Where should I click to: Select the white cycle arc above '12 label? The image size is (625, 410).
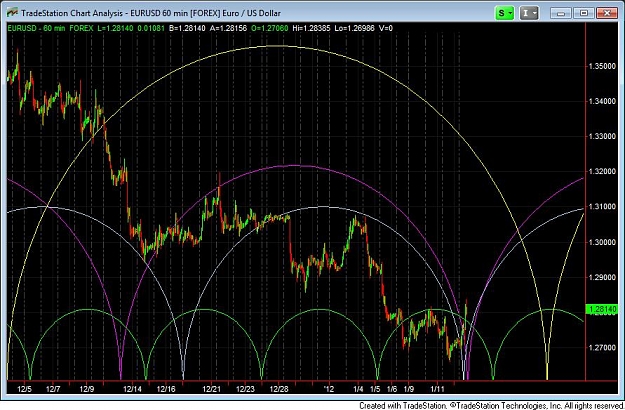tap(323, 206)
